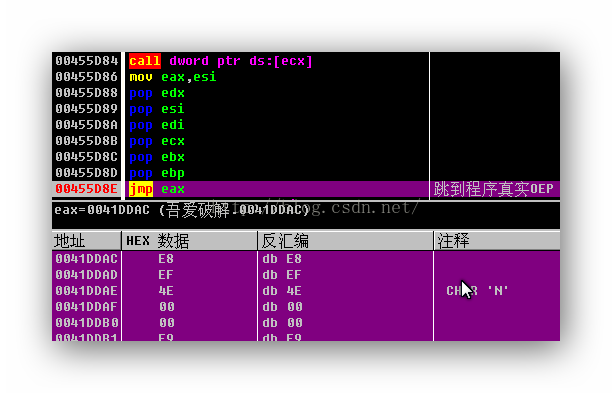Click 'db 00' cell at 0041DDB0

(x=283, y=323)
